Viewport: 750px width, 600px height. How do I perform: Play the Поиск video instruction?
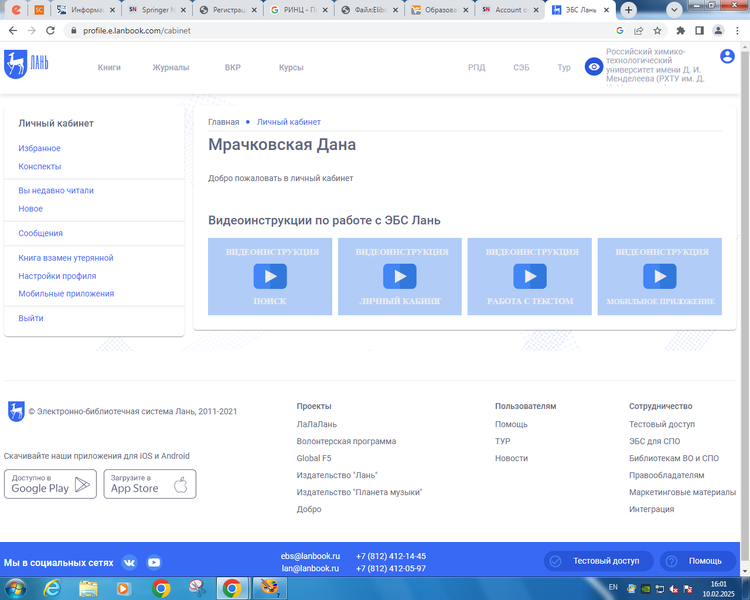coord(270,276)
